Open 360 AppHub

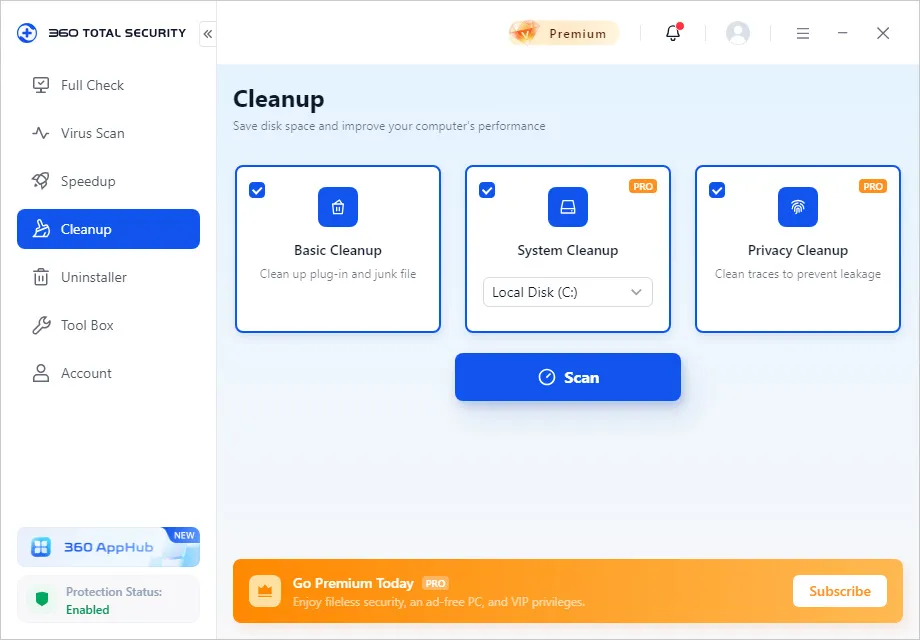[x=109, y=547]
